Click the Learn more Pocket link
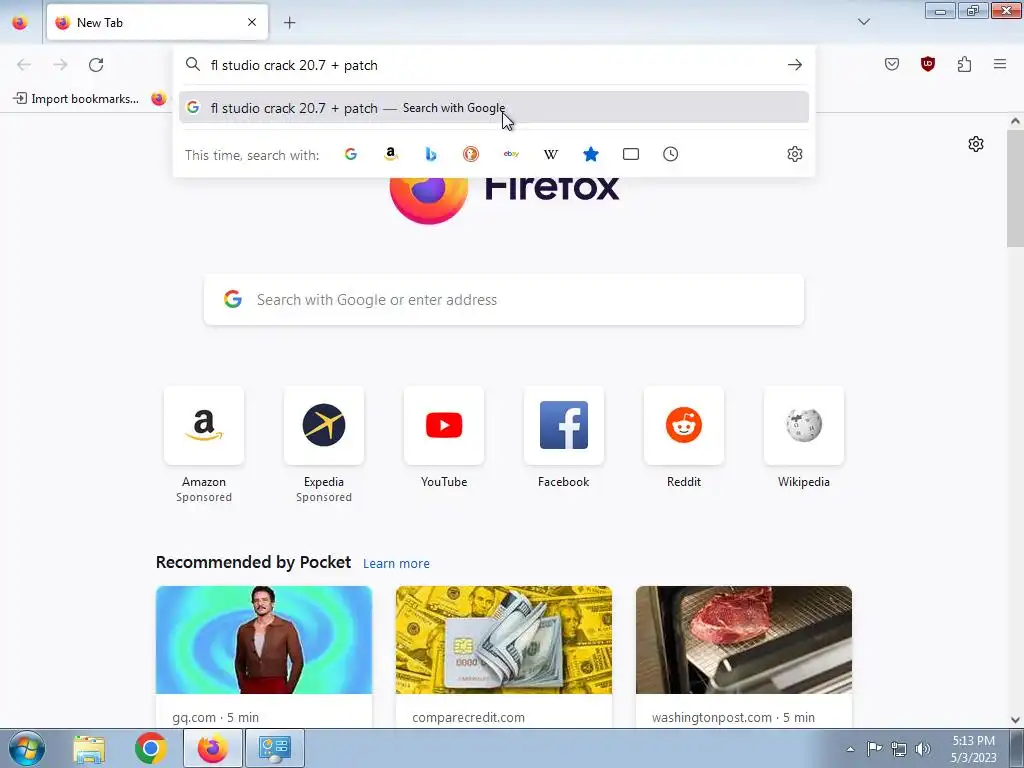Screen dimensions: 1024x768 396,564
